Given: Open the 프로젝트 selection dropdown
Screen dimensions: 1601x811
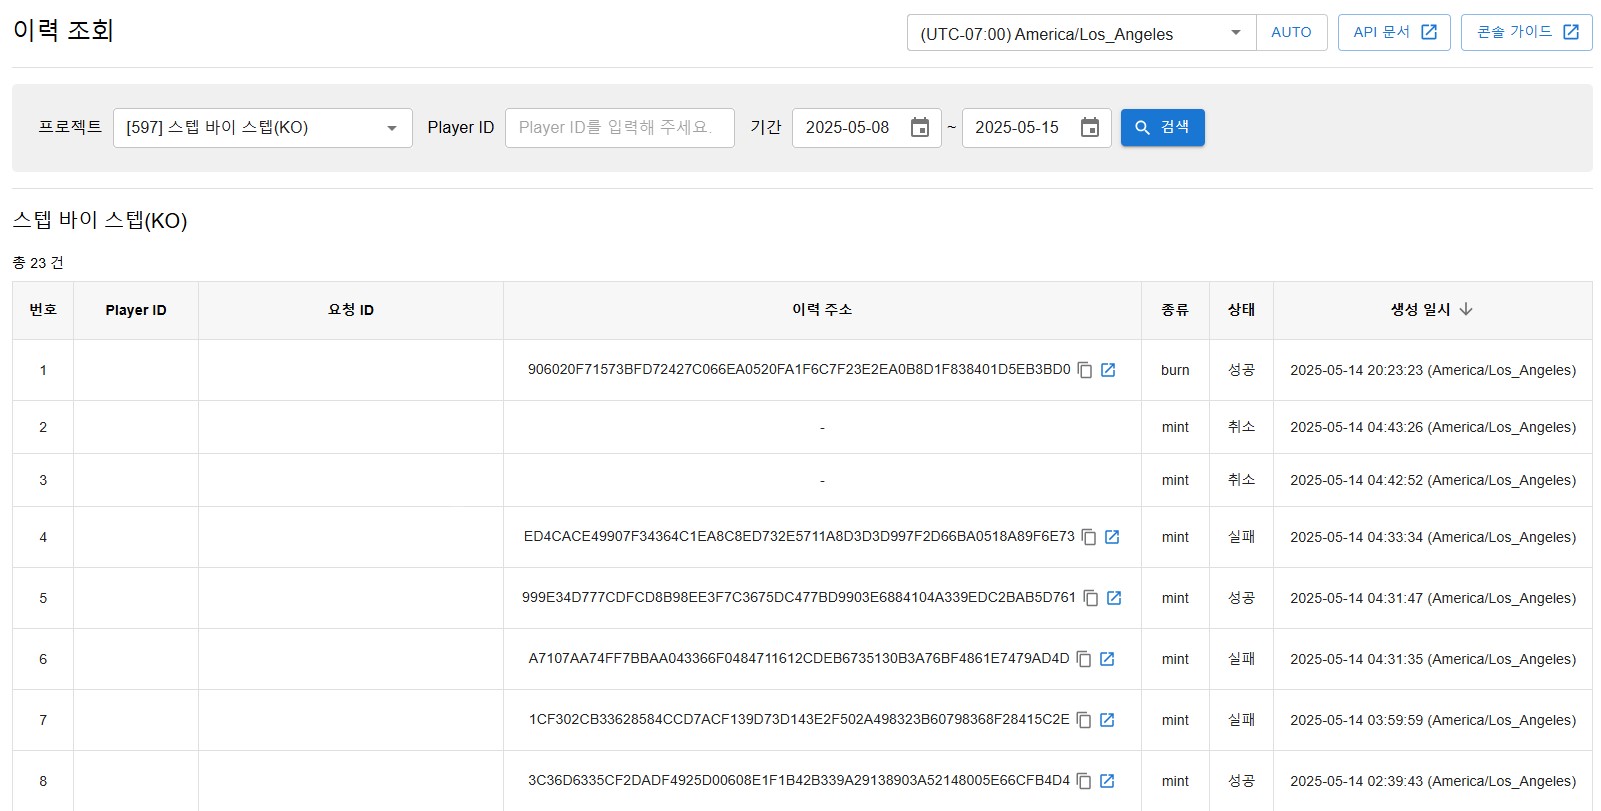Looking at the screenshot, I should (x=391, y=128).
